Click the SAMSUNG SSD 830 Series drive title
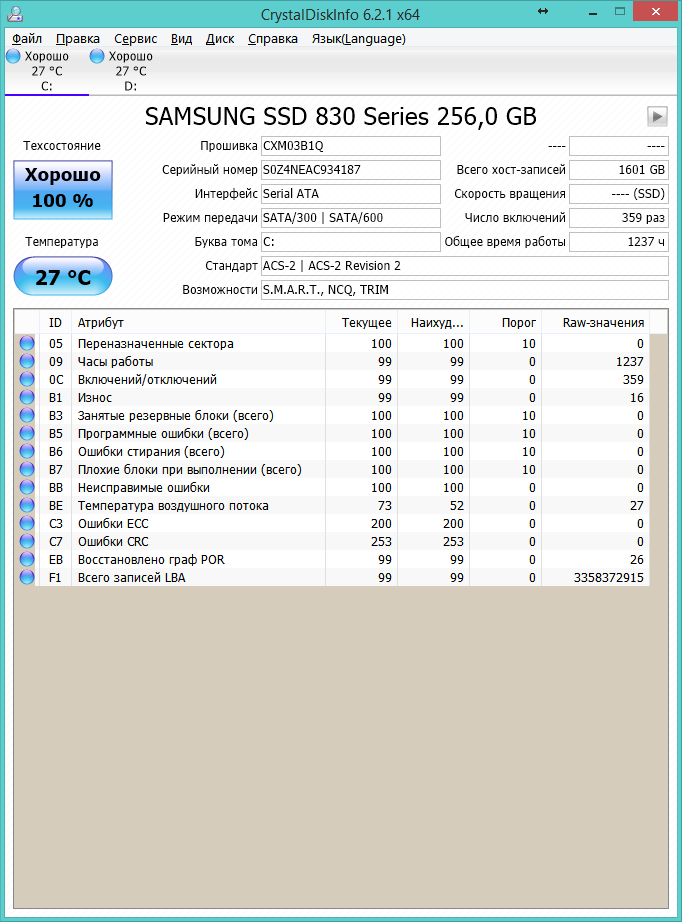The height and width of the screenshot is (922, 682). tap(340, 116)
